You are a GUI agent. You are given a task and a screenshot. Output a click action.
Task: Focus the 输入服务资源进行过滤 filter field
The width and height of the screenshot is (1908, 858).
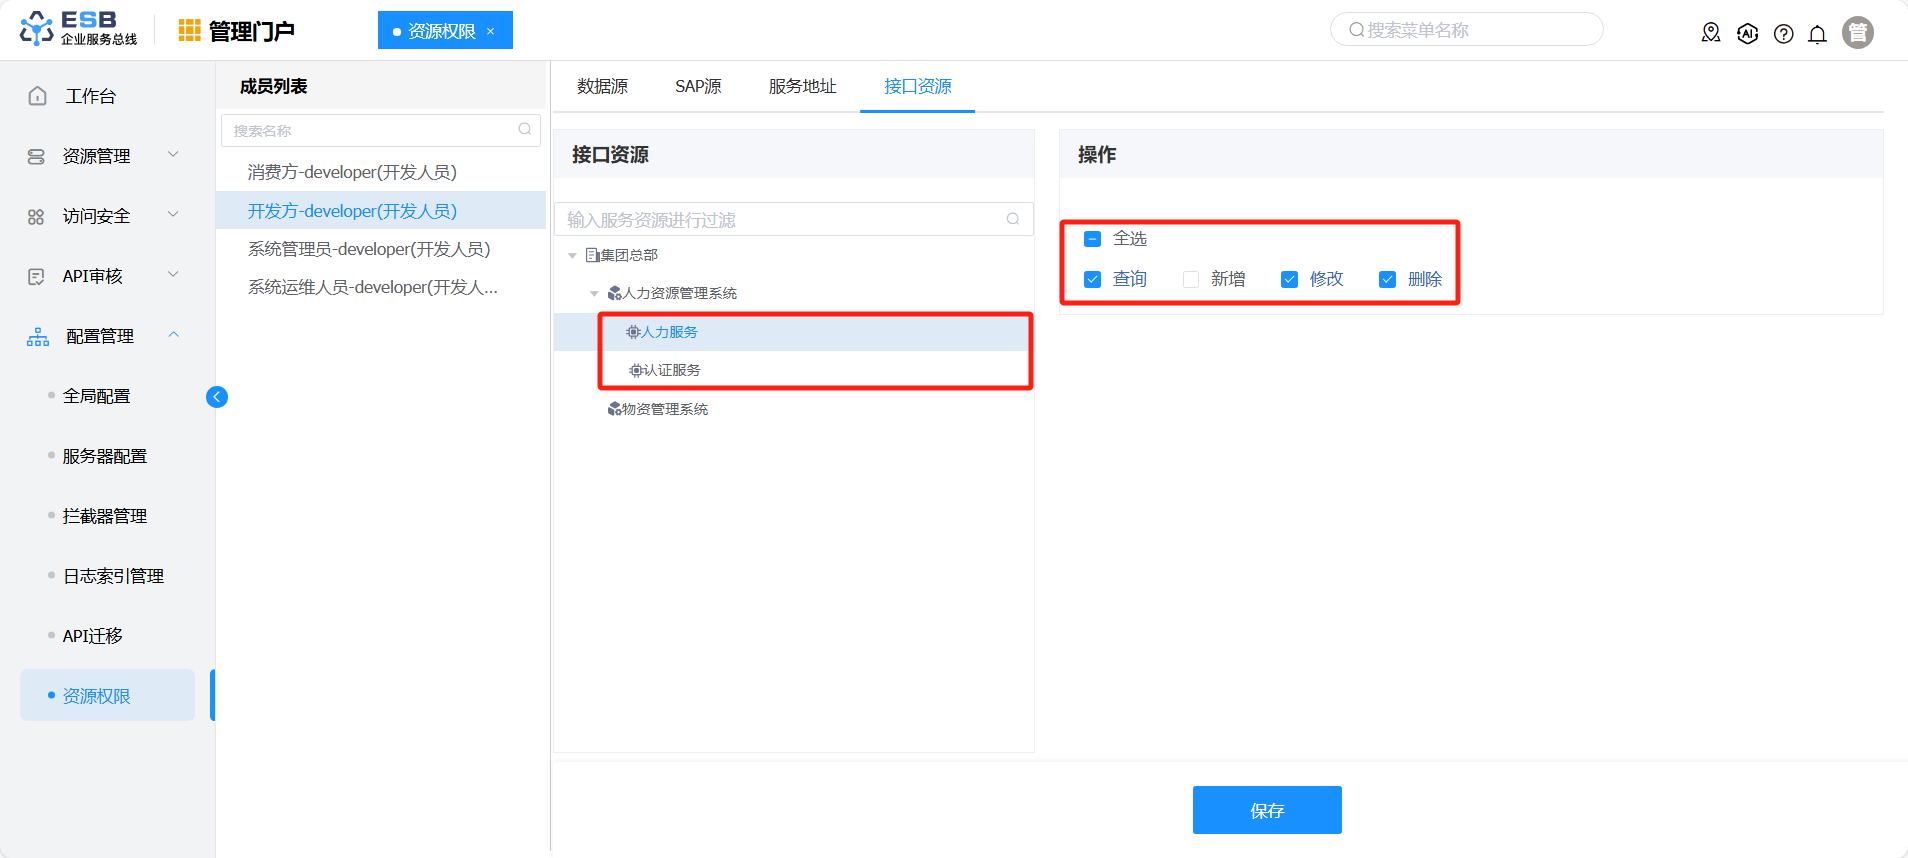794,220
